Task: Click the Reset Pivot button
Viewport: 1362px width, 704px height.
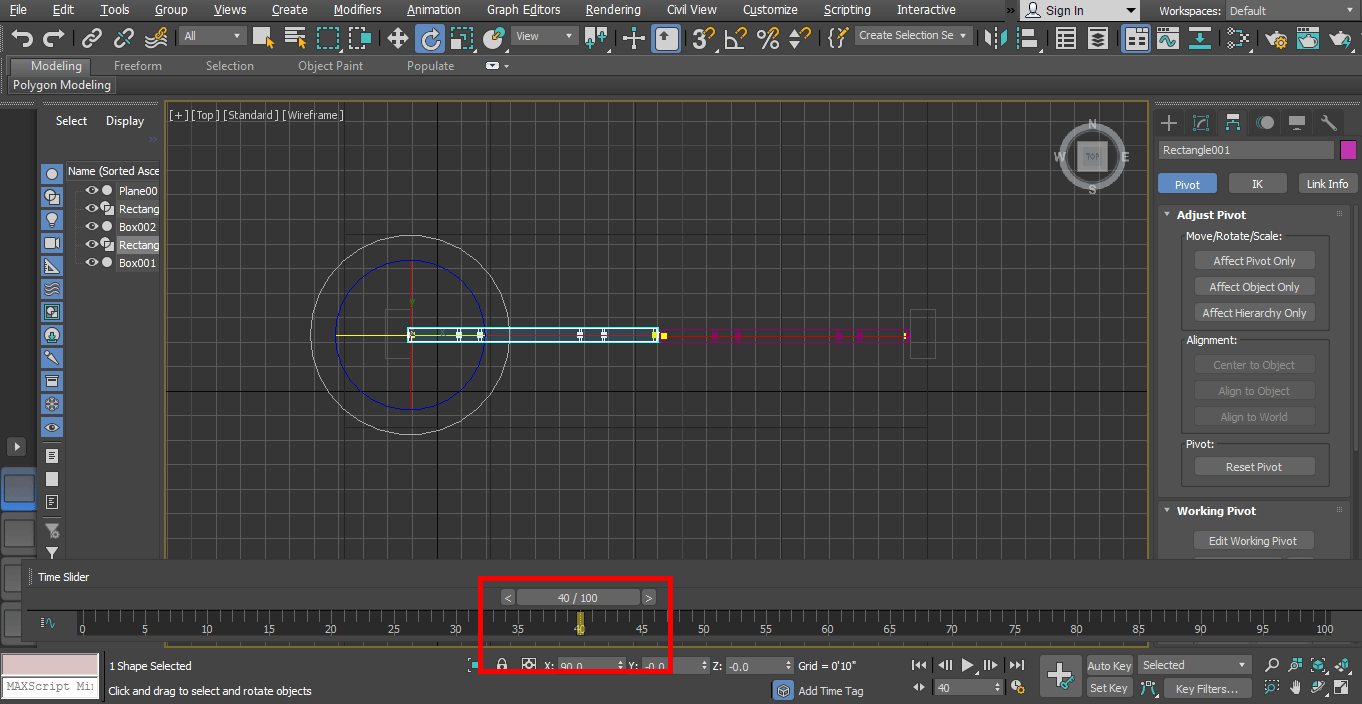Action: [x=1255, y=464]
